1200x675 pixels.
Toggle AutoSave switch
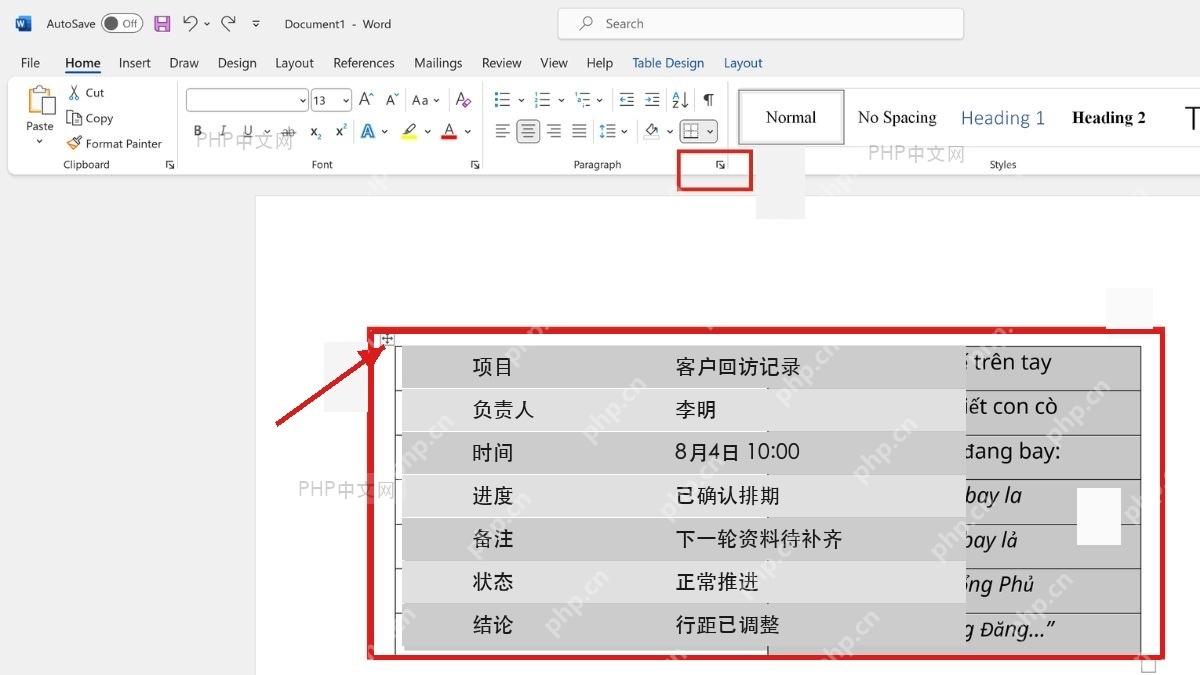tap(122, 23)
